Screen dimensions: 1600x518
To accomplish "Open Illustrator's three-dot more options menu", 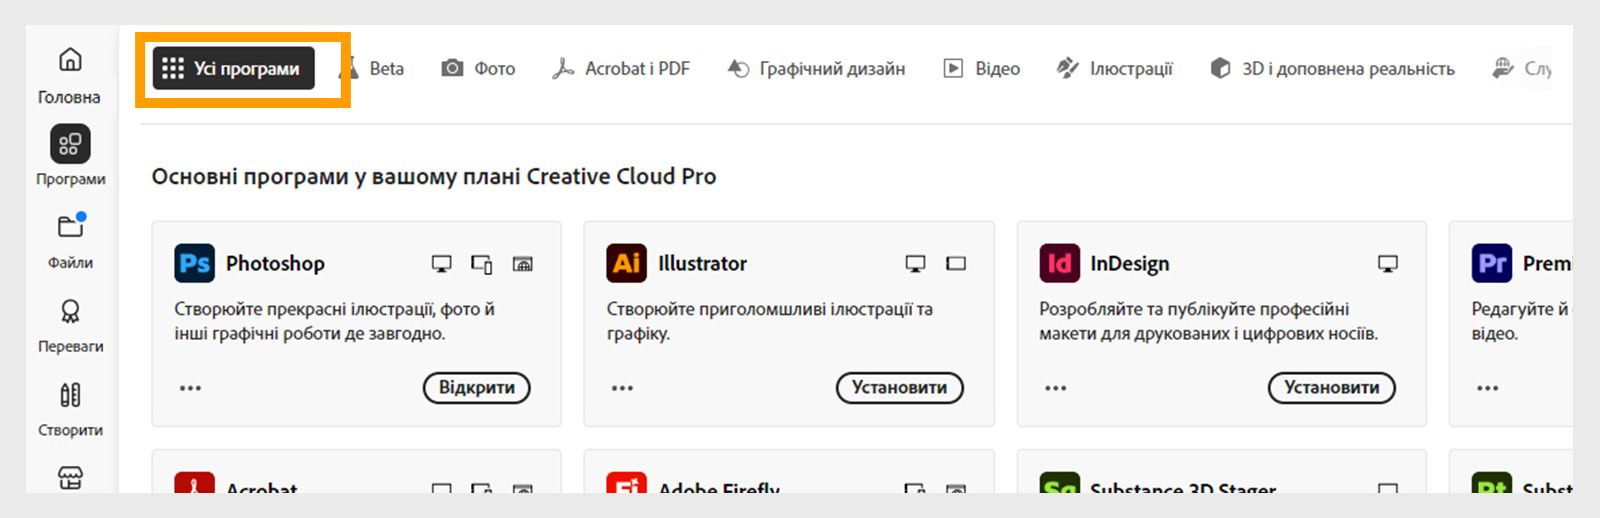I will tap(622, 388).
